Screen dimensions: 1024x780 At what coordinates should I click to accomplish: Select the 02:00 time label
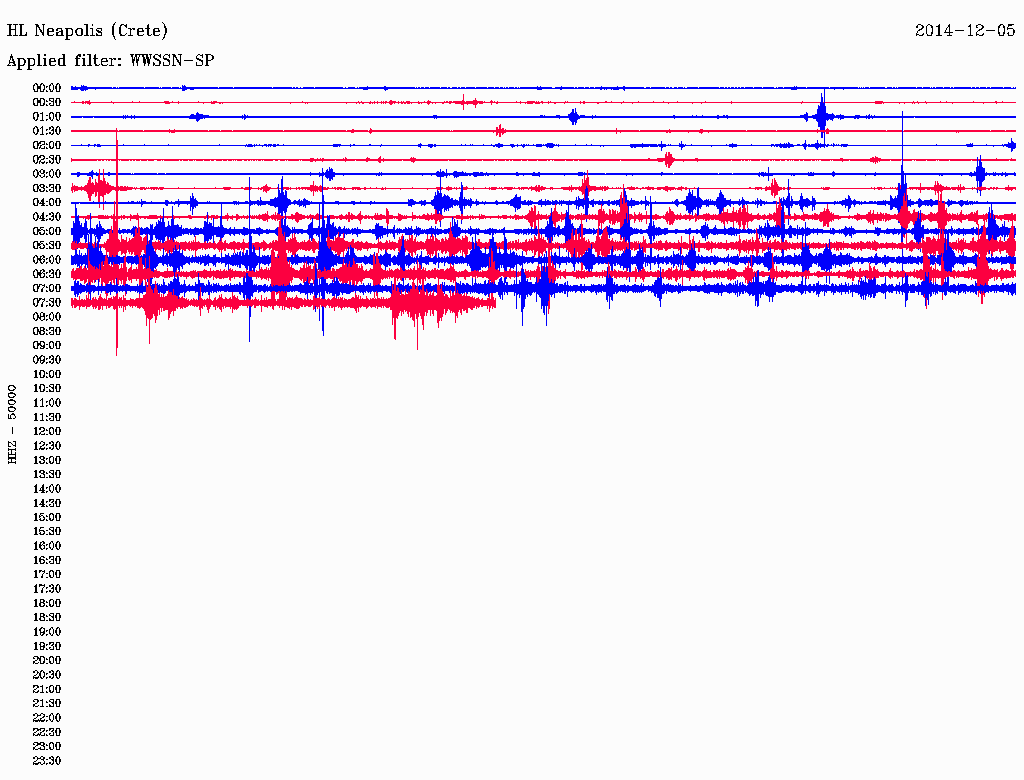pos(47,145)
